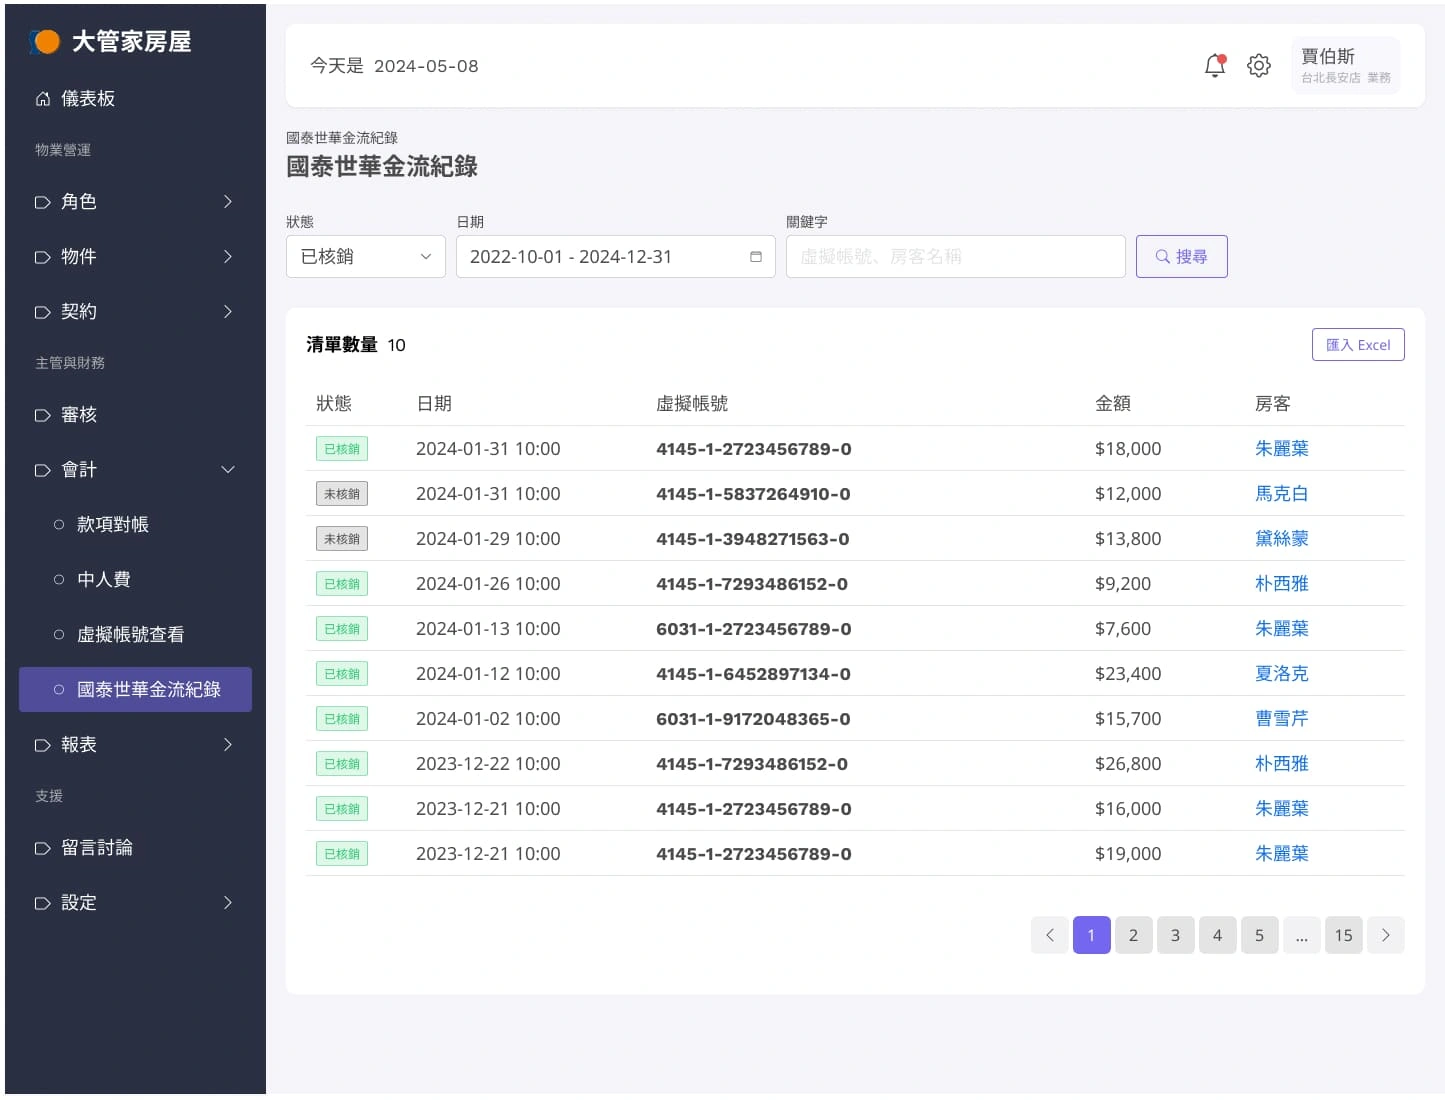Click the calendar icon in the date field

pos(755,257)
